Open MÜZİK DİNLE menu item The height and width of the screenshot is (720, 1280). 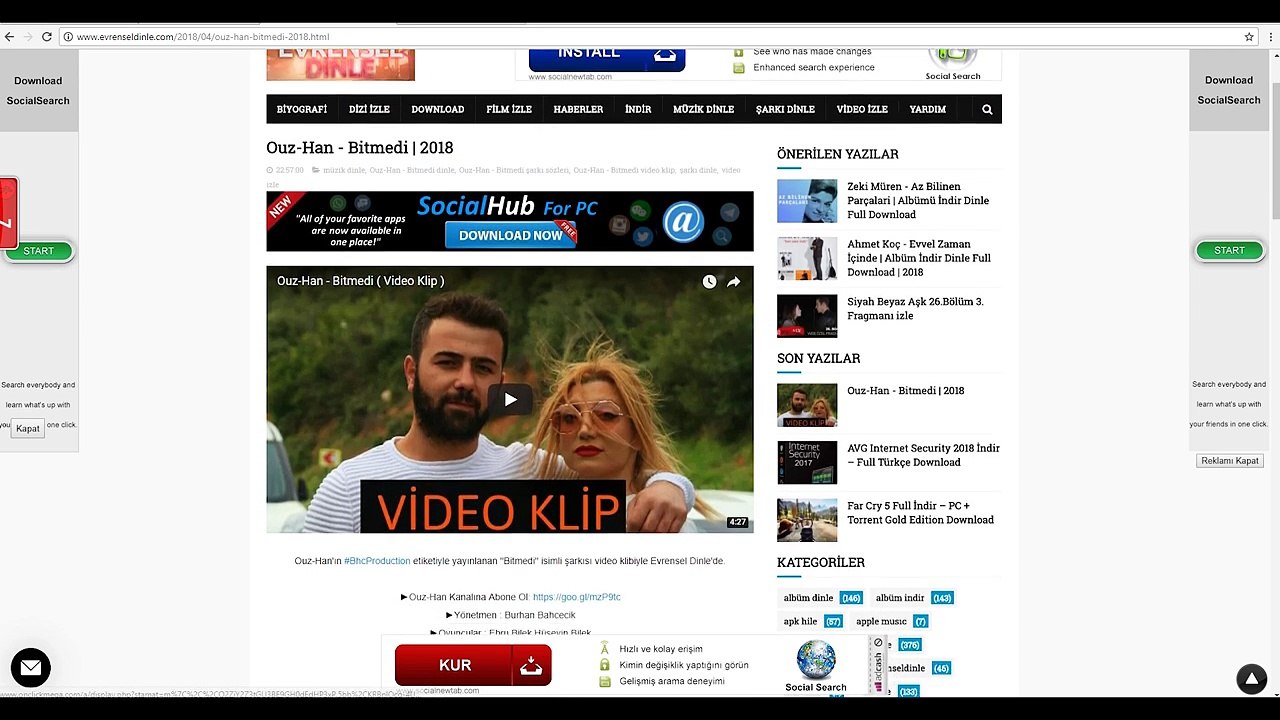tap(703, 109)
